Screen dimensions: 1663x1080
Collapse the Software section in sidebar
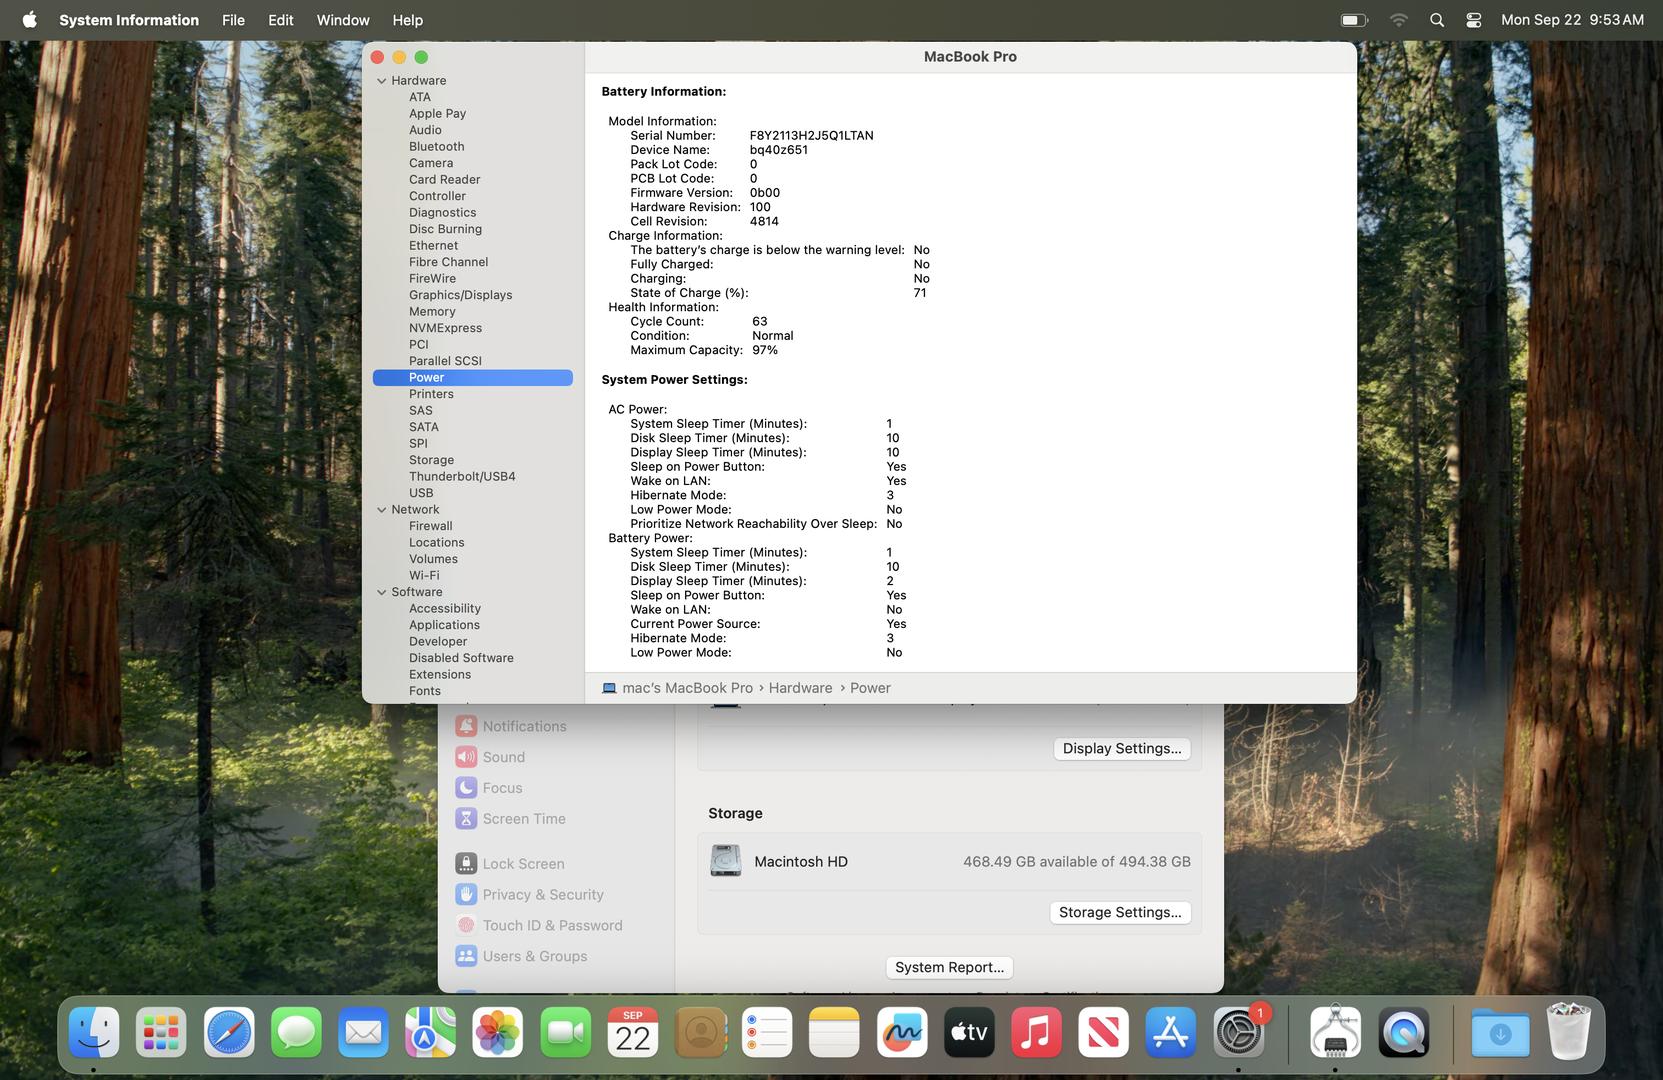click(381, 592)
